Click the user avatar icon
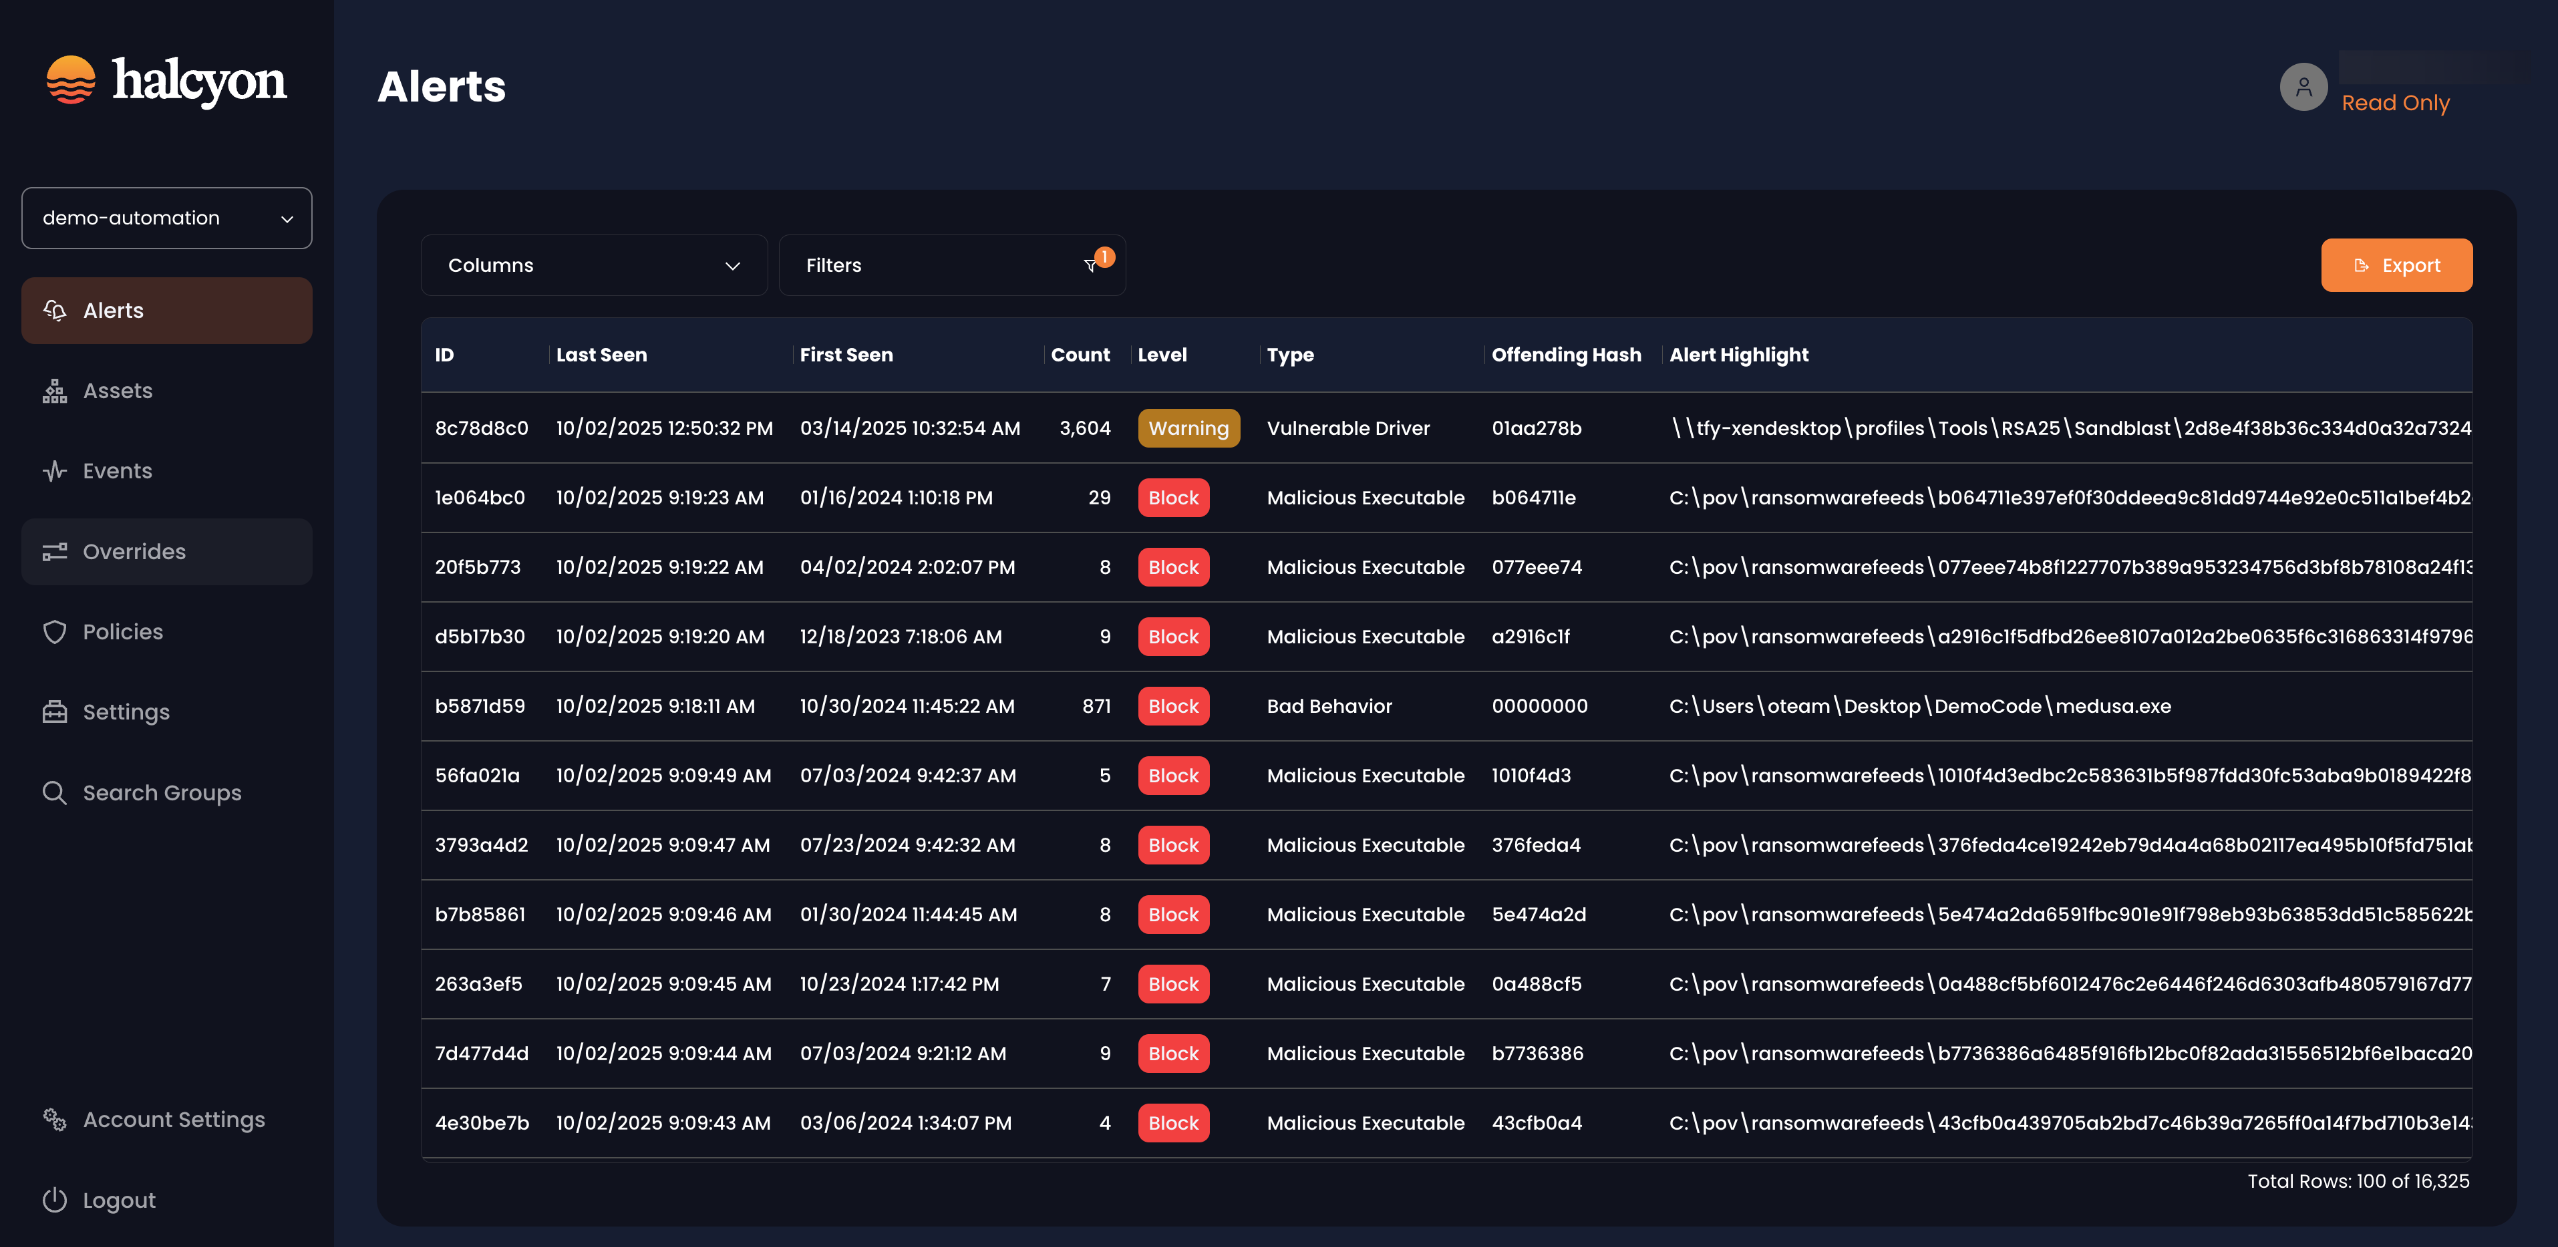Image resolution: width=2558 pixels, height=1247 pixels. pos(2303,88)
